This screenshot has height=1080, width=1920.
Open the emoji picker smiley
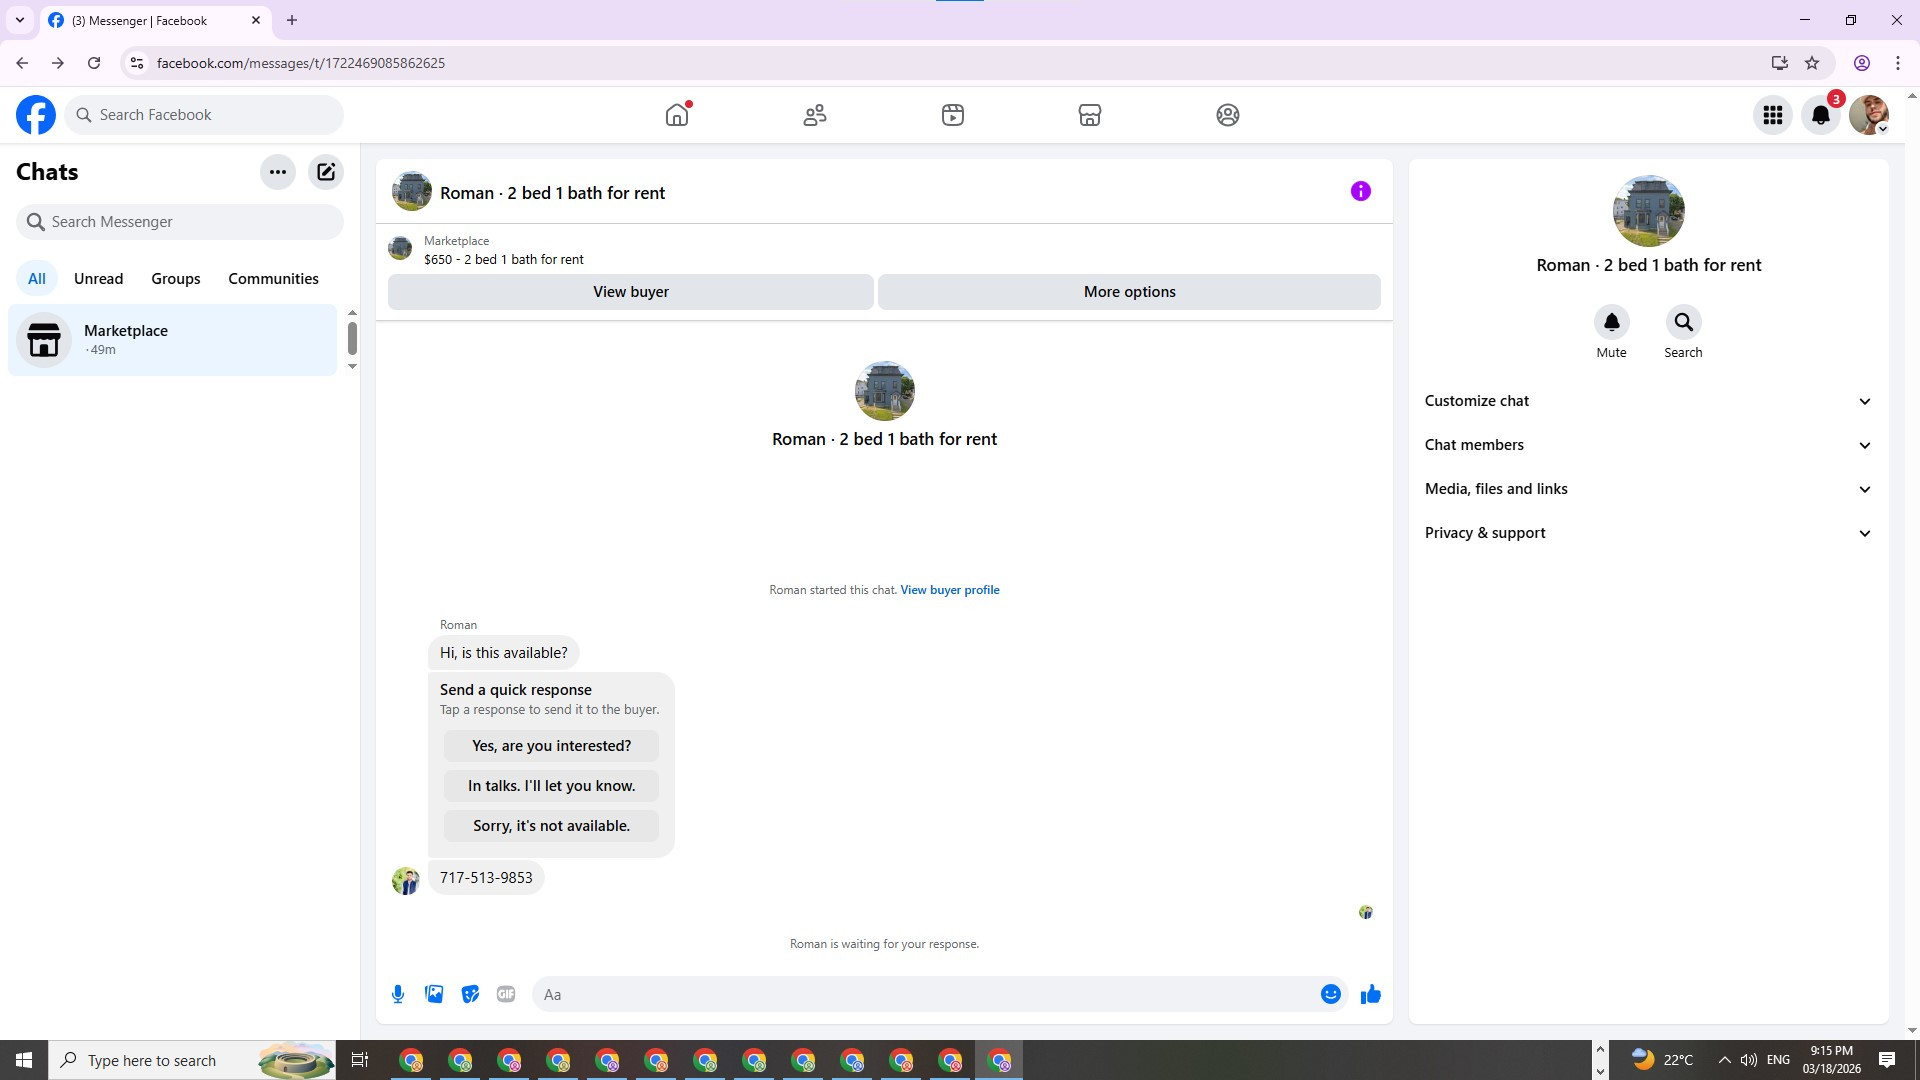pyautogui.click(x=1330, y=994)
